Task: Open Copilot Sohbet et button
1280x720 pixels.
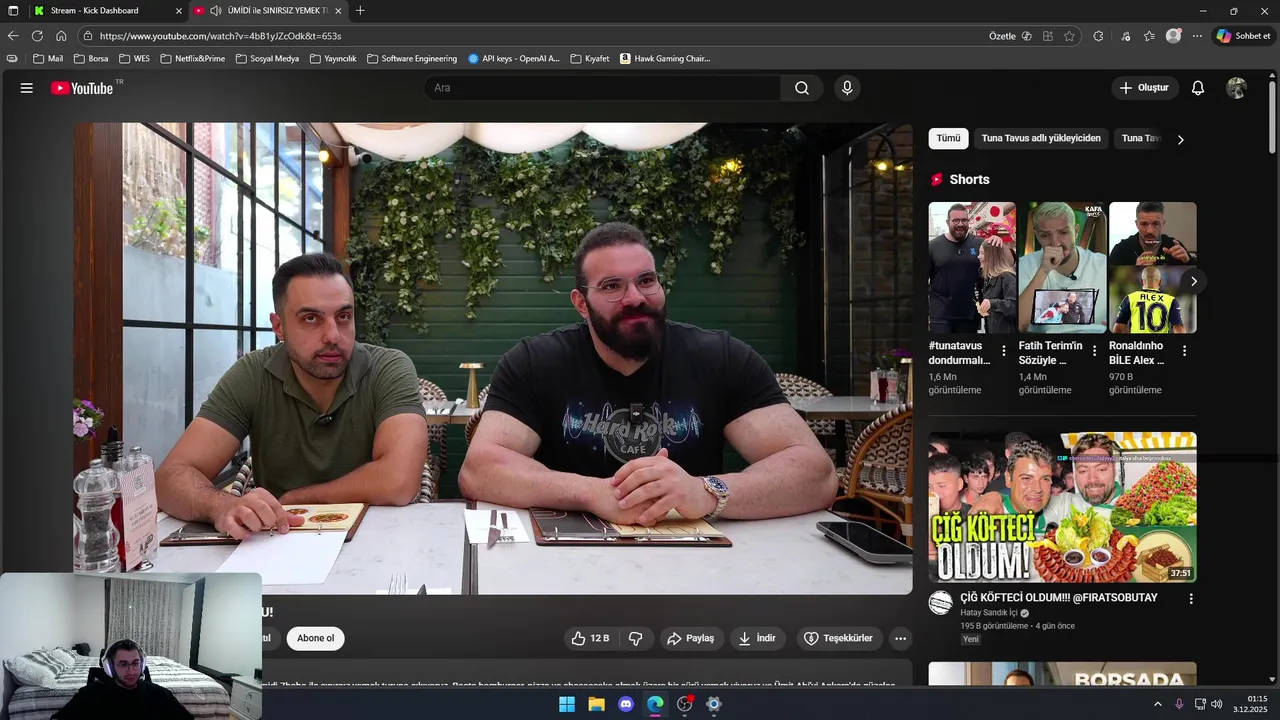Action: [1243, 36]
